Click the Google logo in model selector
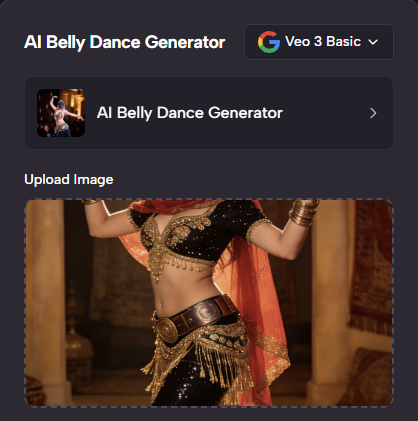418x421 pixels. point(269,42)
